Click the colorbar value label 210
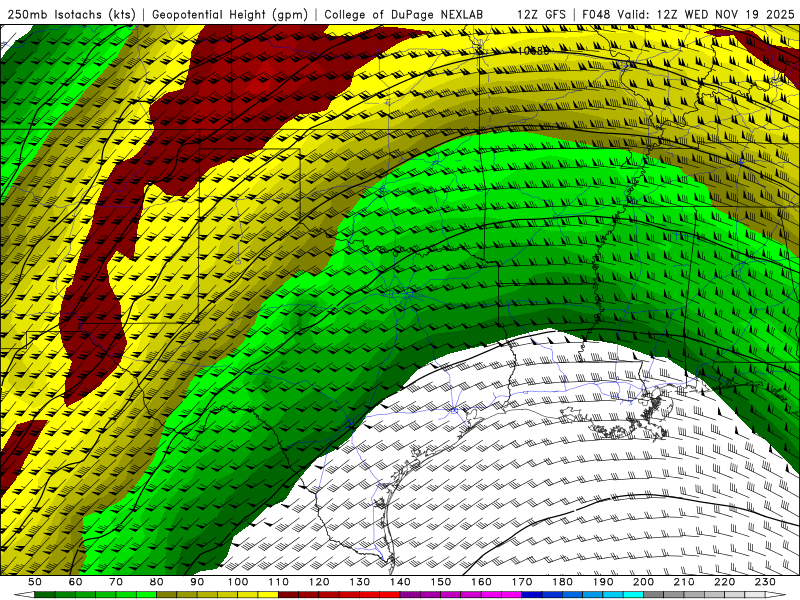The image size is (800, 600). [684, 582]
